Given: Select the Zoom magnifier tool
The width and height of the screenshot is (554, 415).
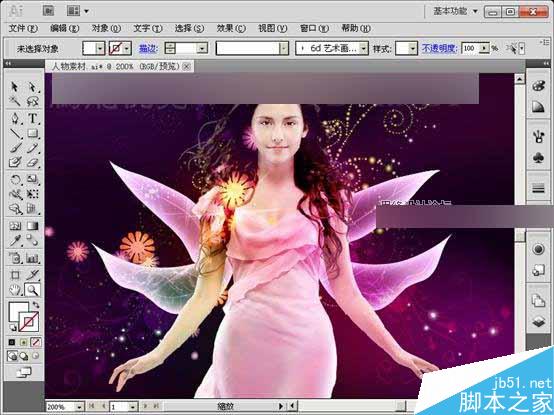Looking at the screenshot, I should coord(33,290).
